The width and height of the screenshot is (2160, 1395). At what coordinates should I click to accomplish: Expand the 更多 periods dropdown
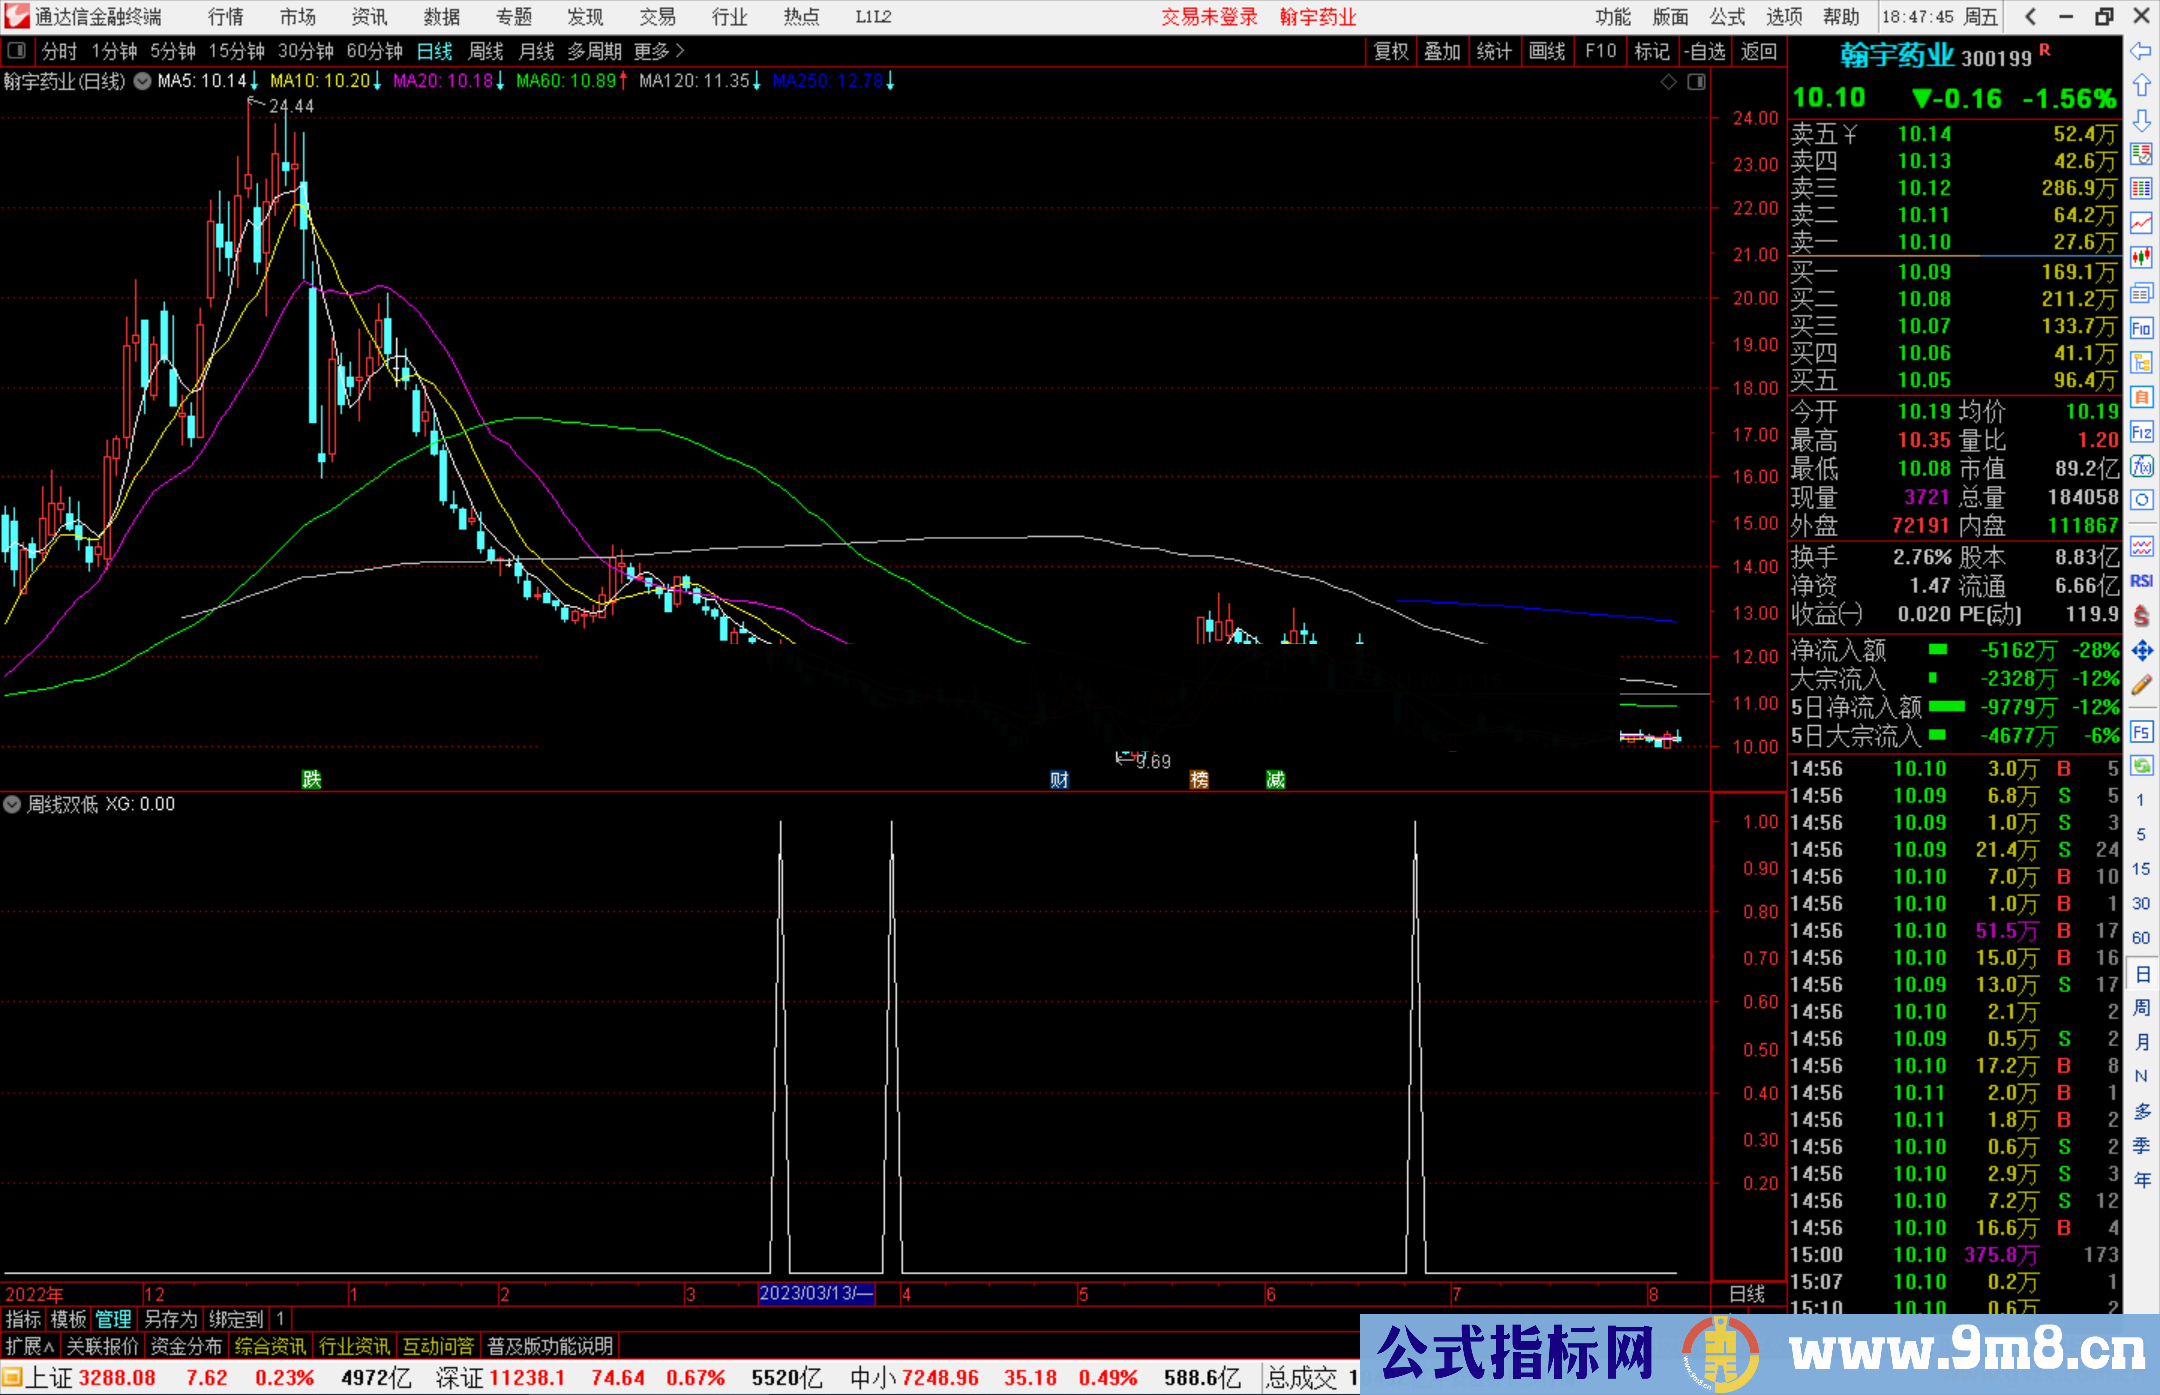pyautogui.click(x=659, y=51)
